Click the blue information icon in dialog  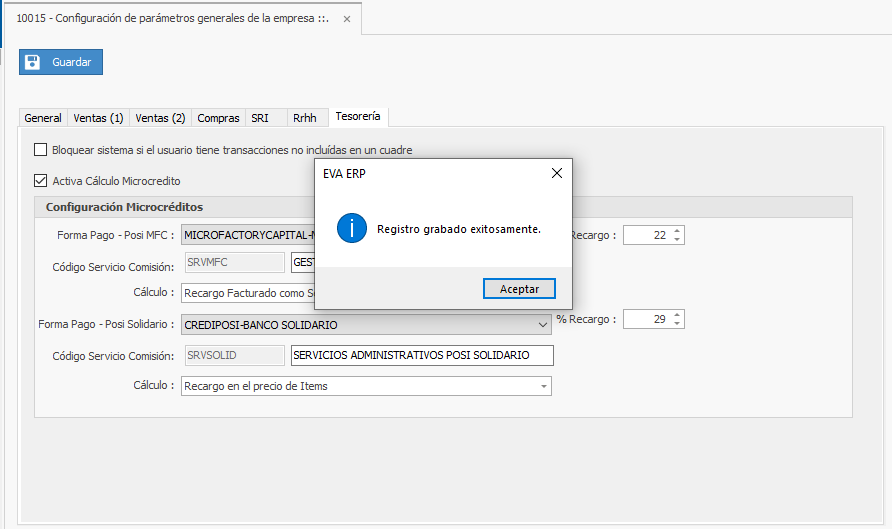coord(352,228)
